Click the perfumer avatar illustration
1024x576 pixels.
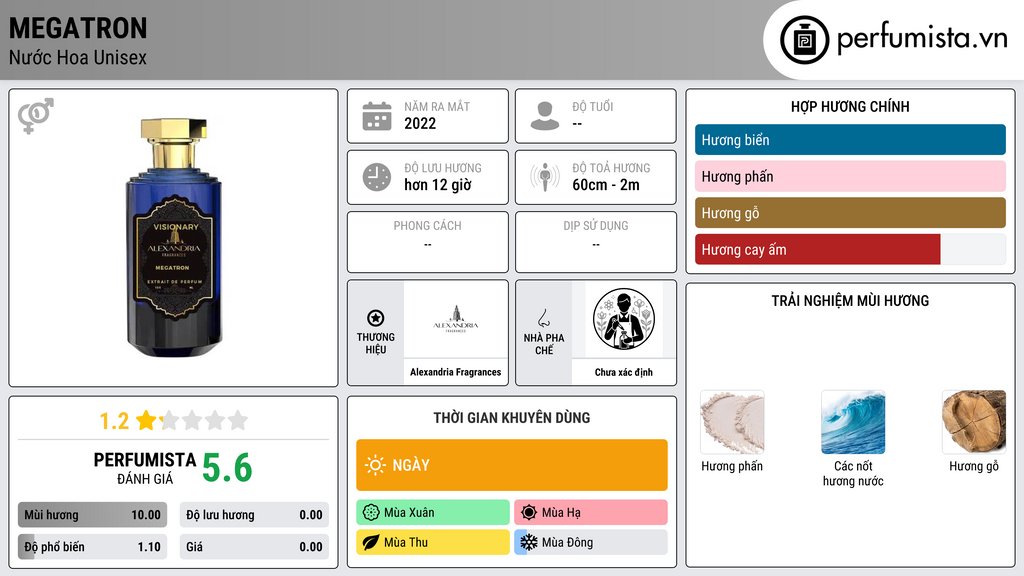tap(624, 319)
